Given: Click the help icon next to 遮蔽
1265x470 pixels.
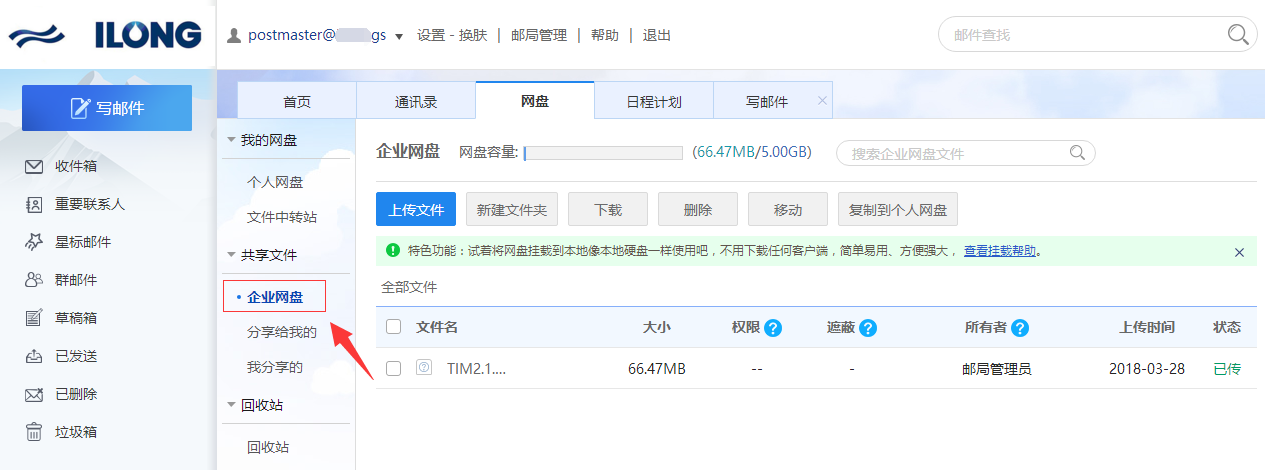Looking at the screenshot, I should coord(867,328).
